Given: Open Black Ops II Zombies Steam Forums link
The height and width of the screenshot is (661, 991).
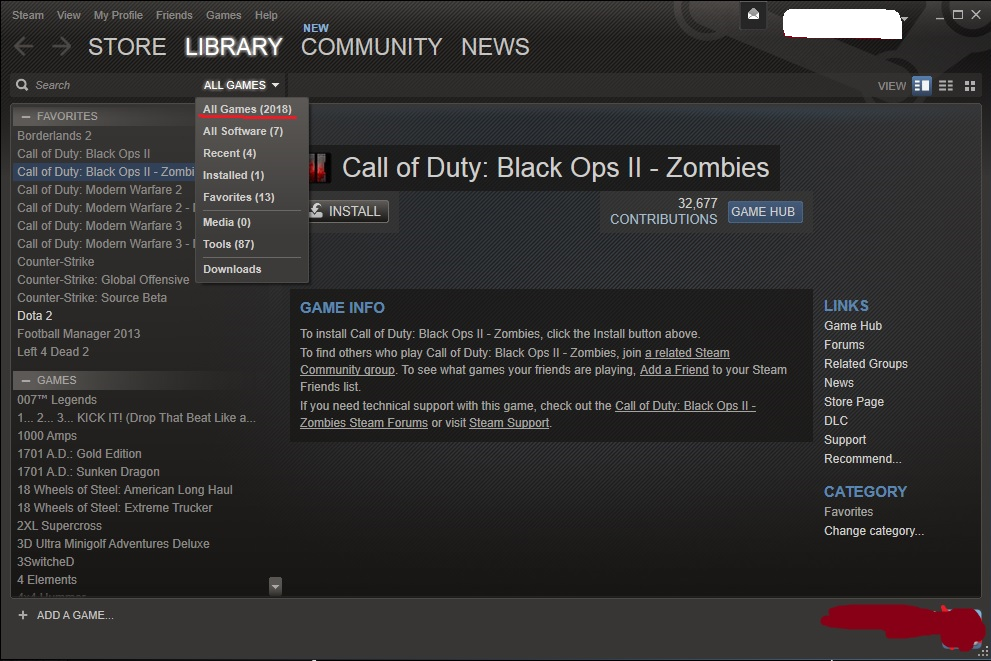Looking at the screenshot, I should point(528,414).
